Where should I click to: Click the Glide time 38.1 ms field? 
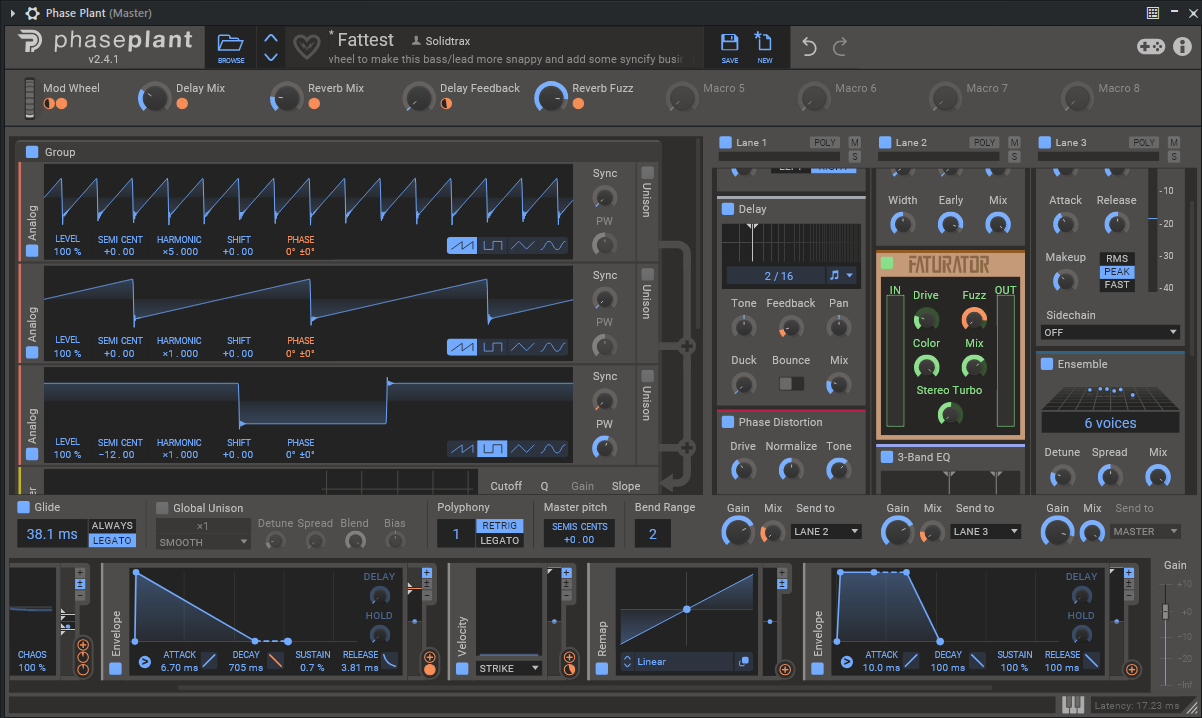[x=52, y=534]
